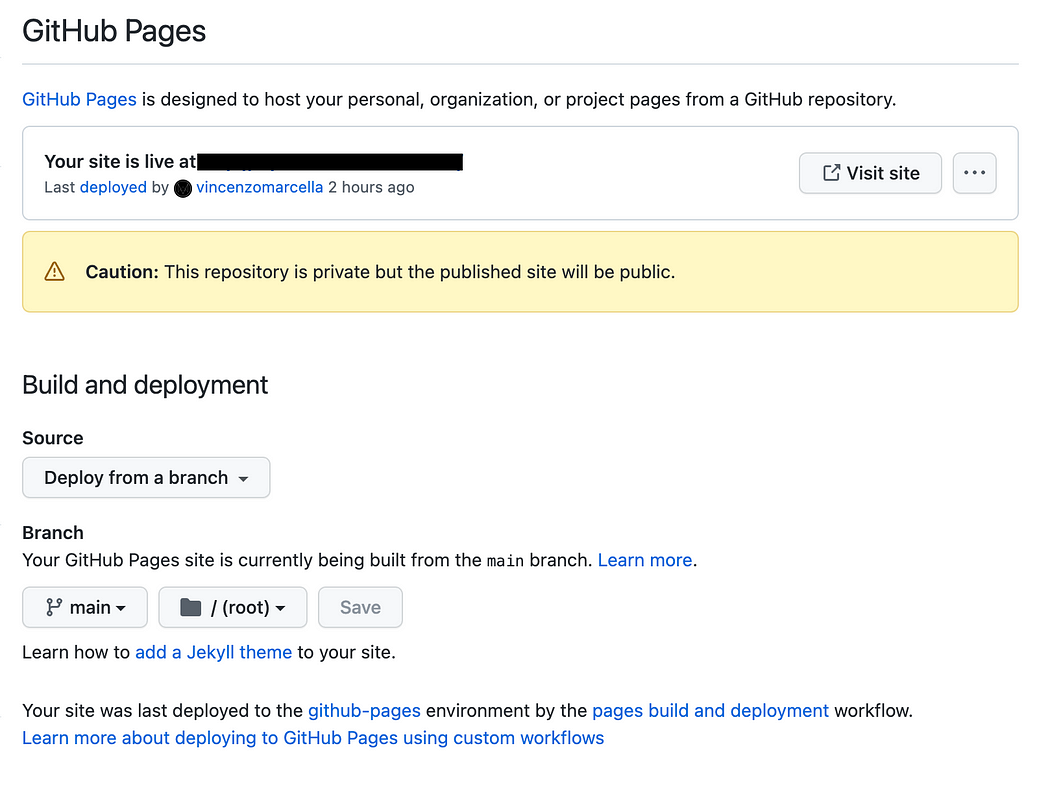Open the Learn more link about branches
1050x790 pixels.
[645, 560]
